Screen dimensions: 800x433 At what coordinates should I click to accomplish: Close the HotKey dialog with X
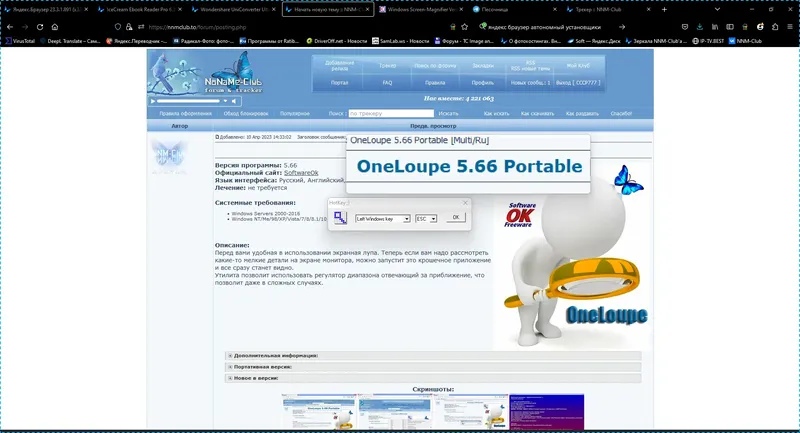coord(465,203)
